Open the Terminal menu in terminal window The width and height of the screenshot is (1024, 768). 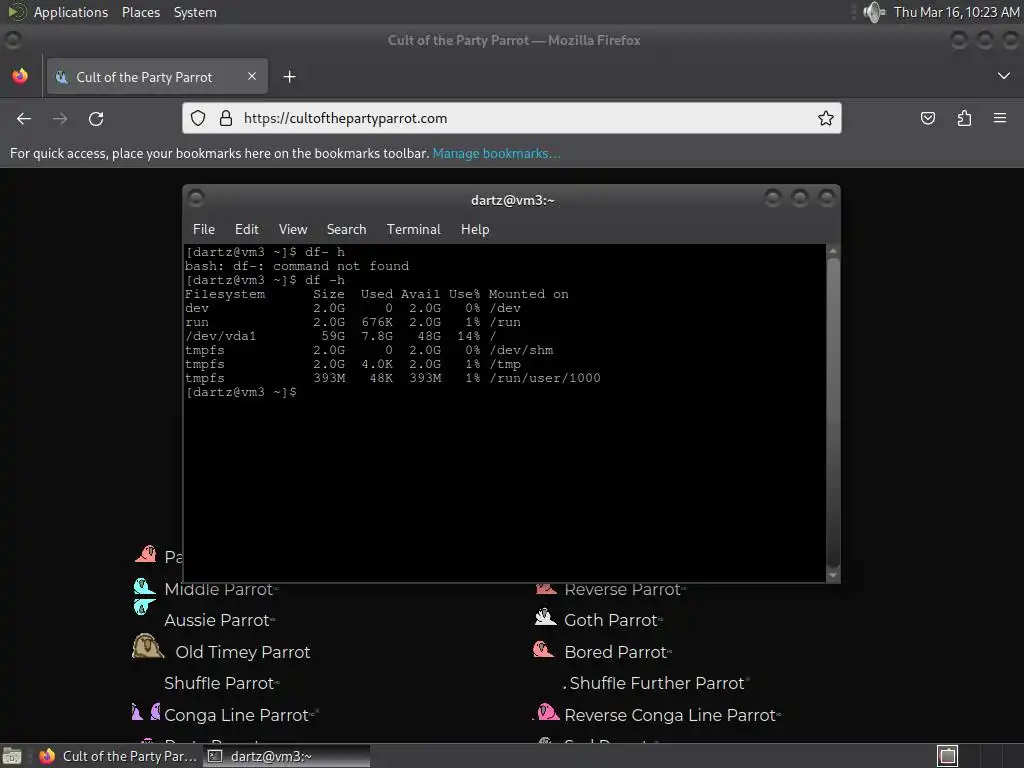click(413, 229)
